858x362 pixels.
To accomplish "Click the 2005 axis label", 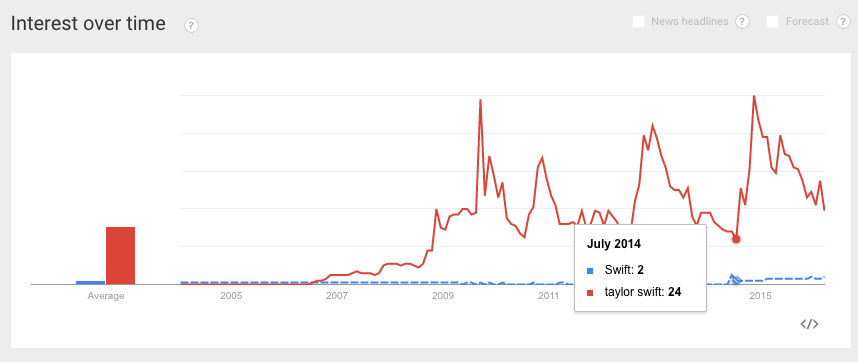I will click(x=231, y=296).
